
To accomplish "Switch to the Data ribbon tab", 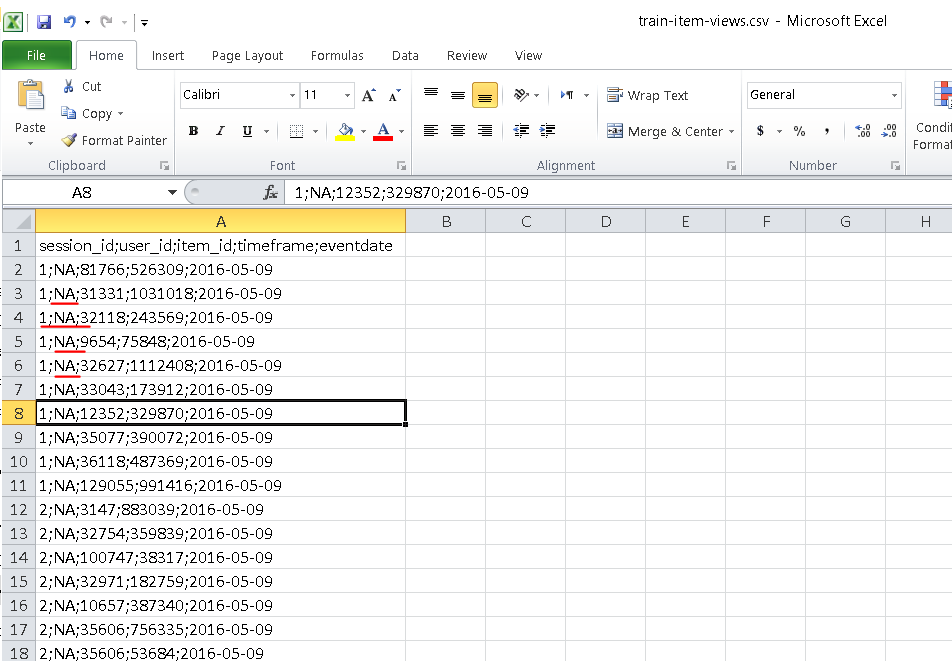I will point(405,56).
